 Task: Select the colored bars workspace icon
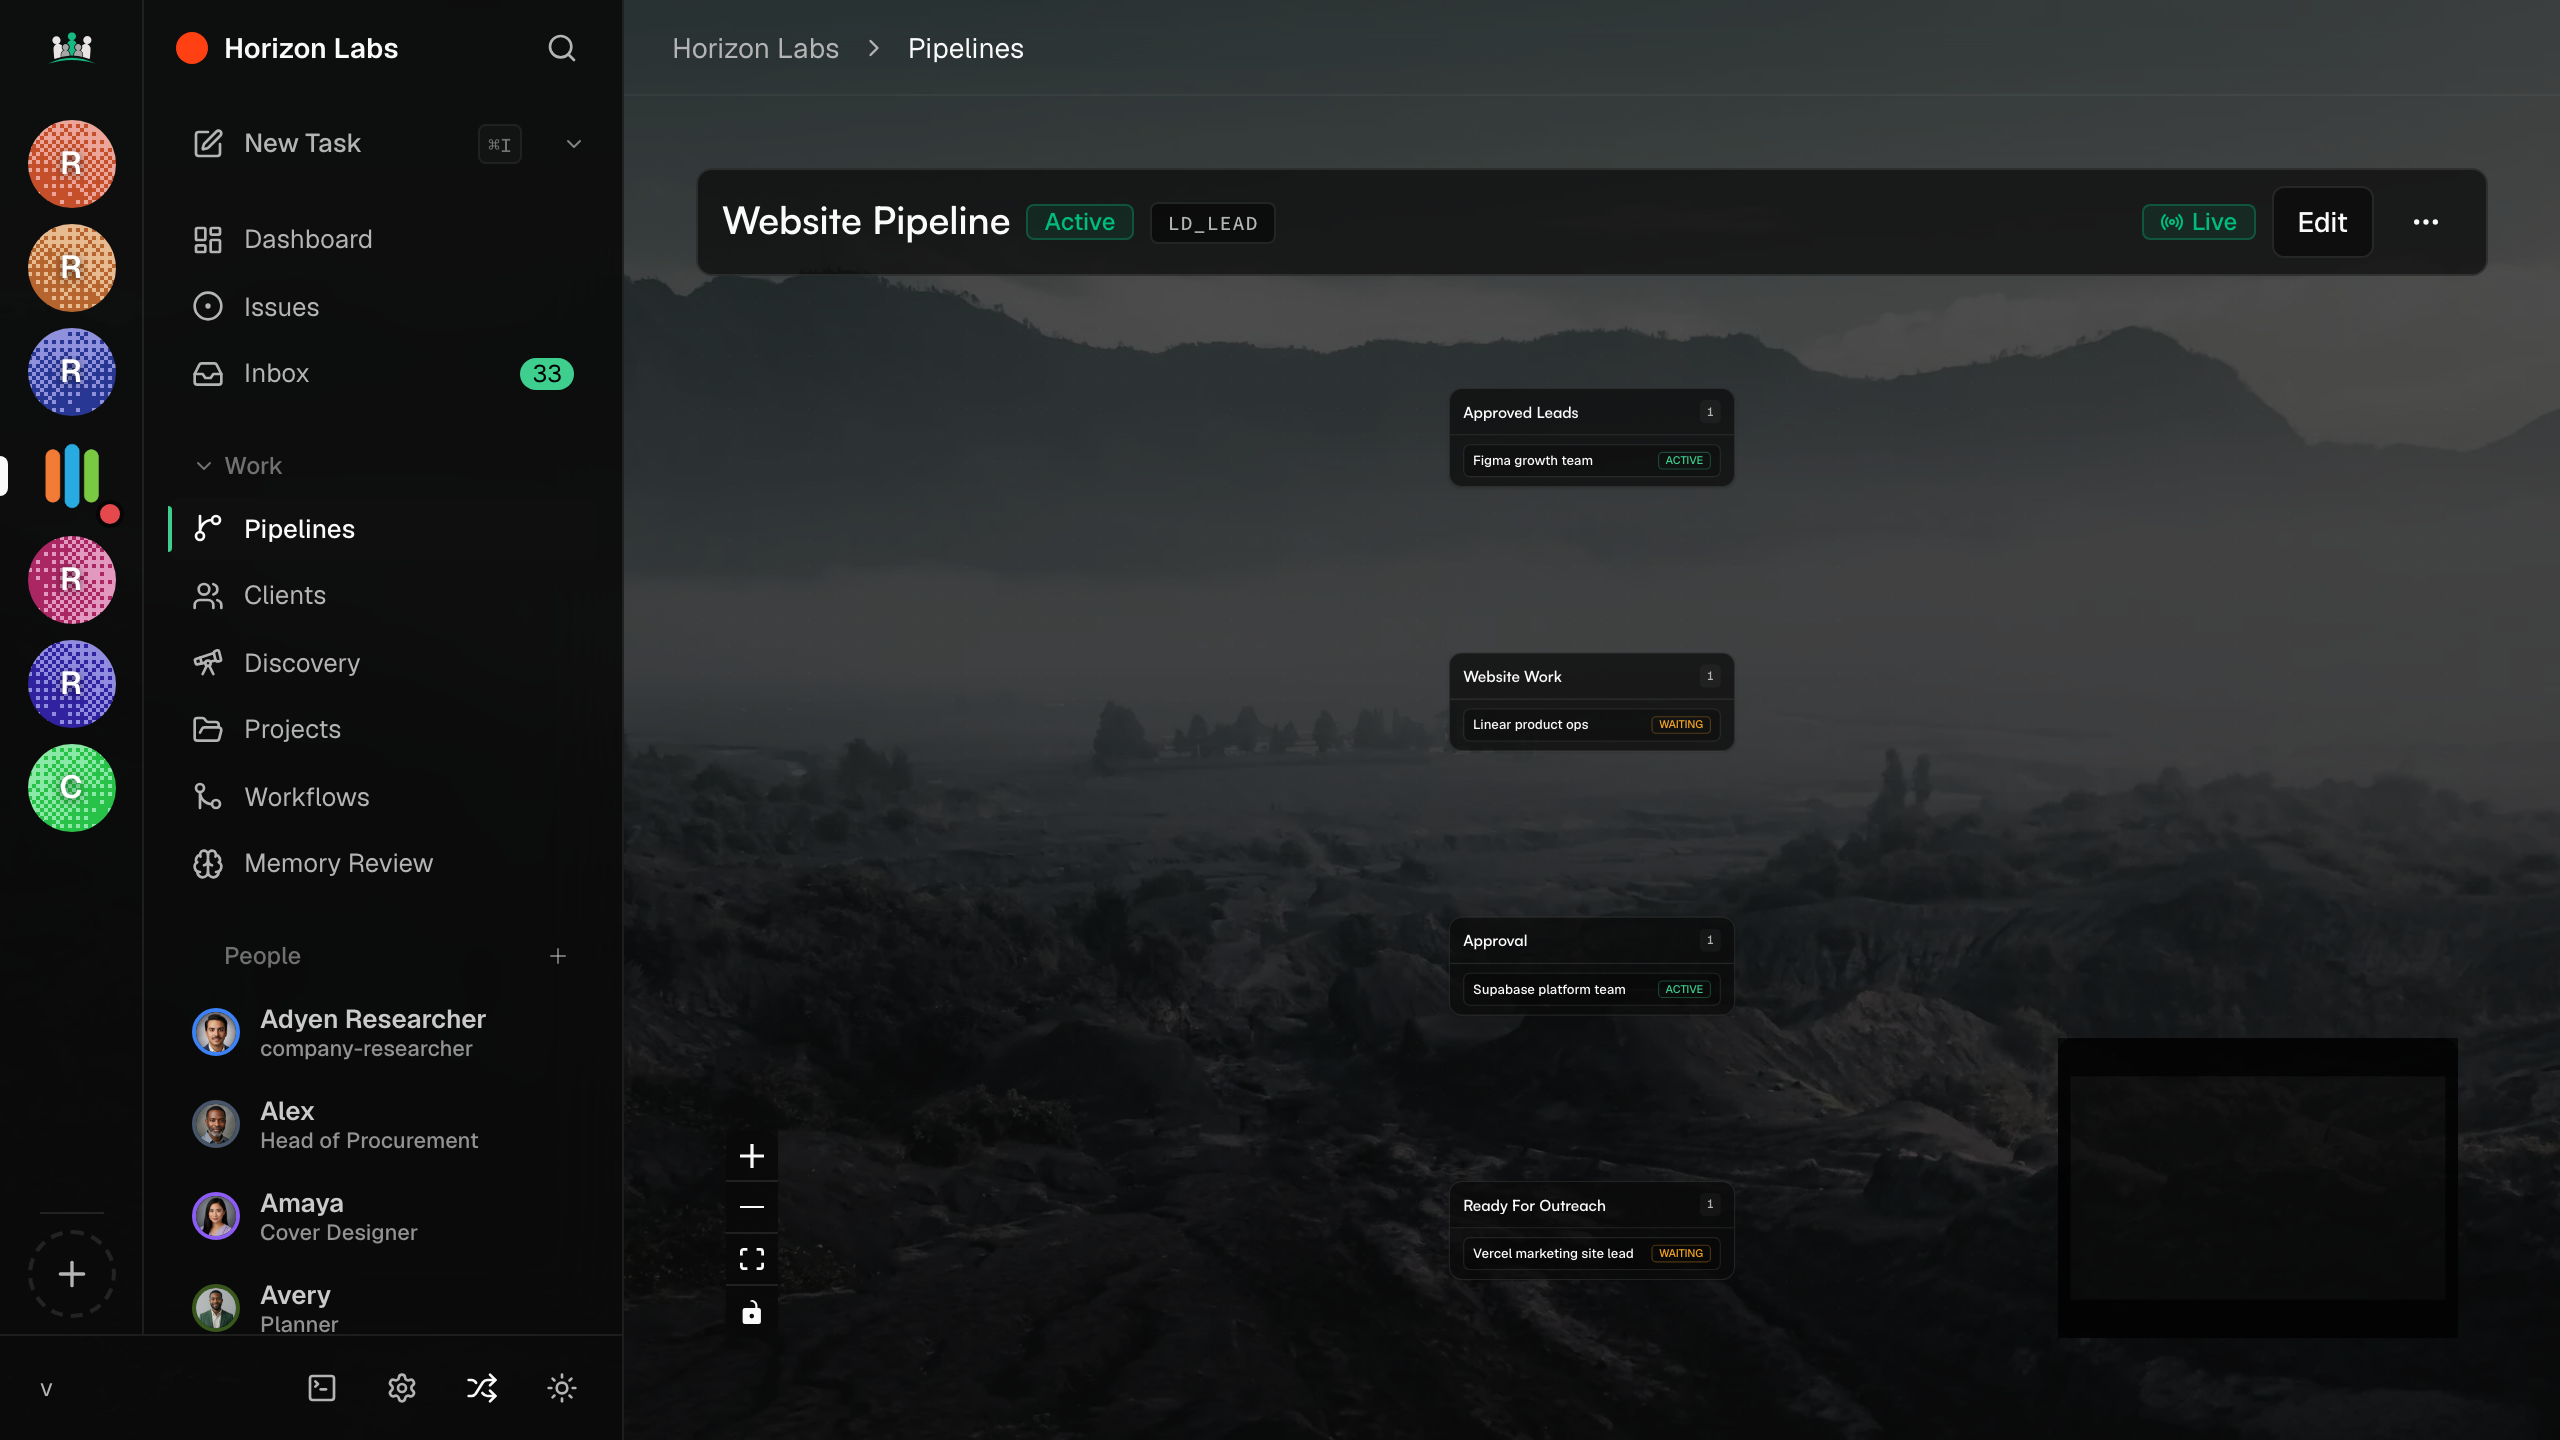(72, 476)
